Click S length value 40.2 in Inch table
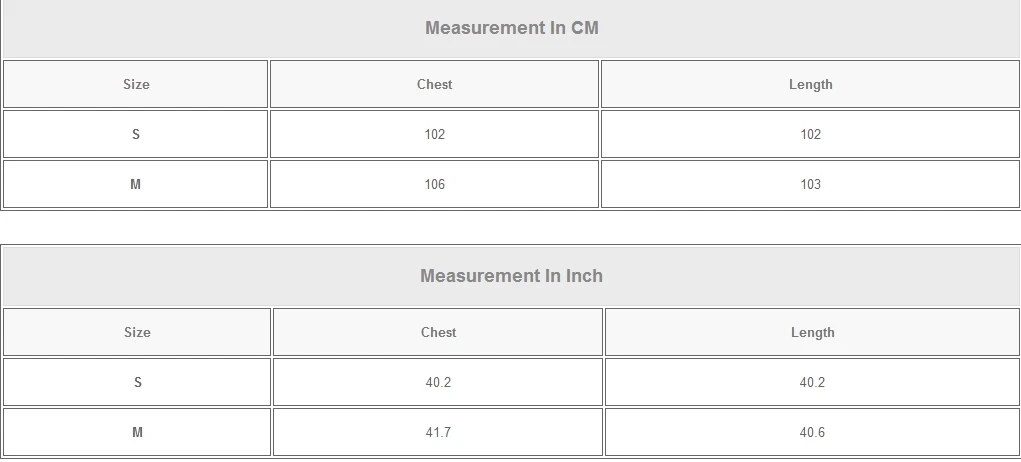Screen dimensions: 1021x462 tap(812, 382)
